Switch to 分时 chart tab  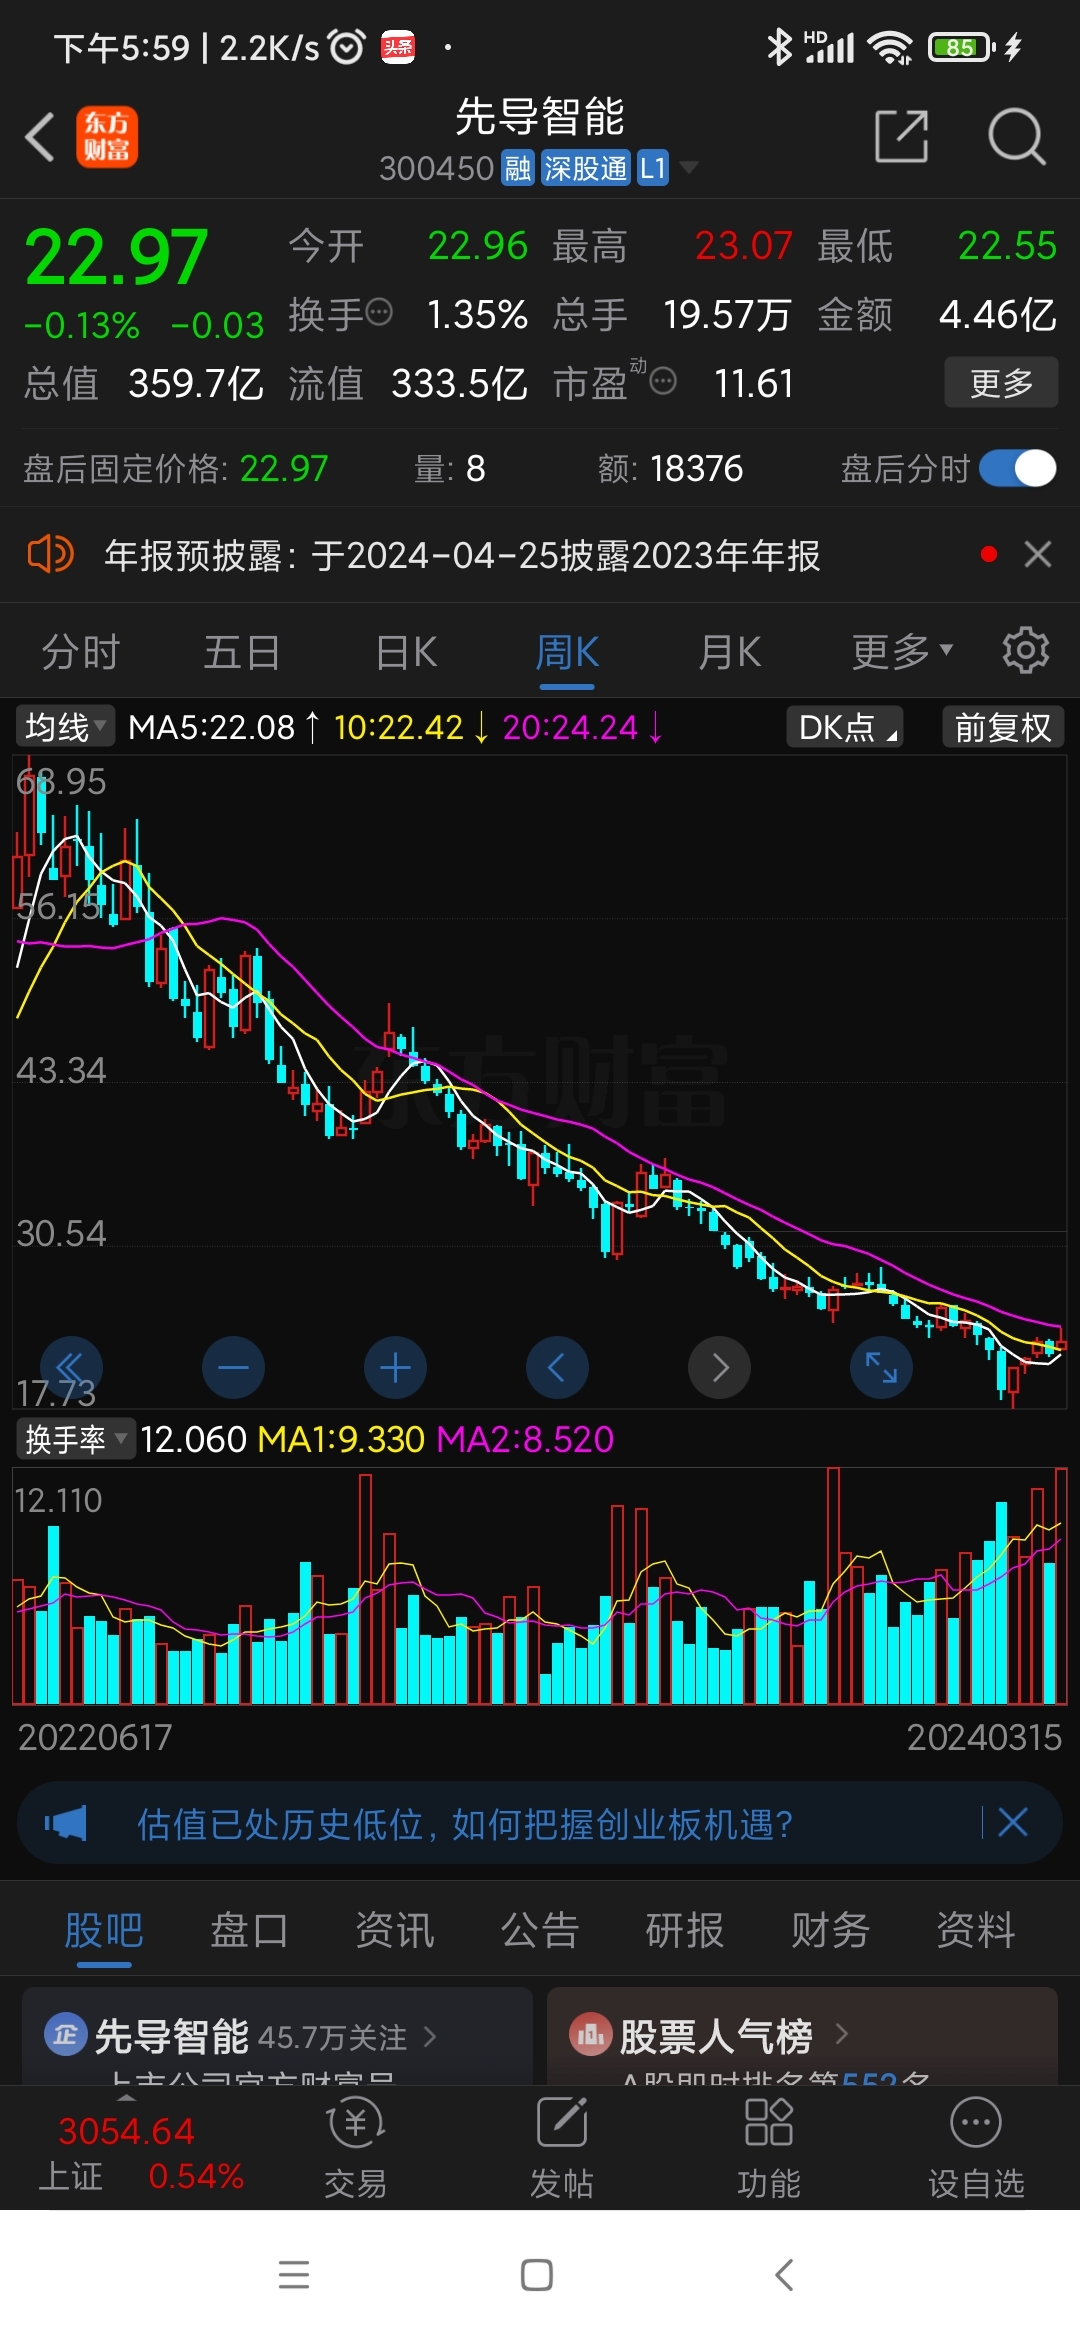coord(80,652)
